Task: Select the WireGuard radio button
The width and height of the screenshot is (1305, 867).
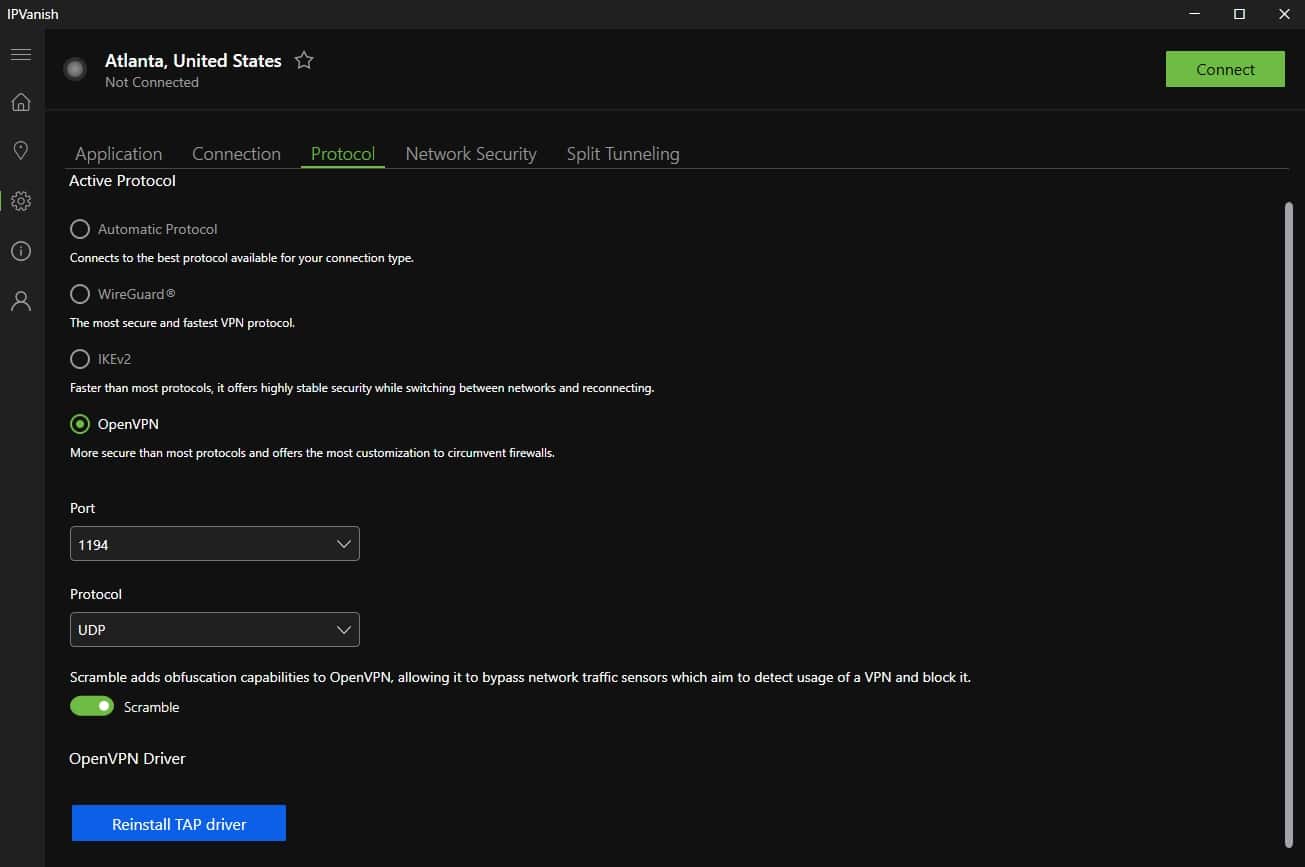Action: click(80, 294)
